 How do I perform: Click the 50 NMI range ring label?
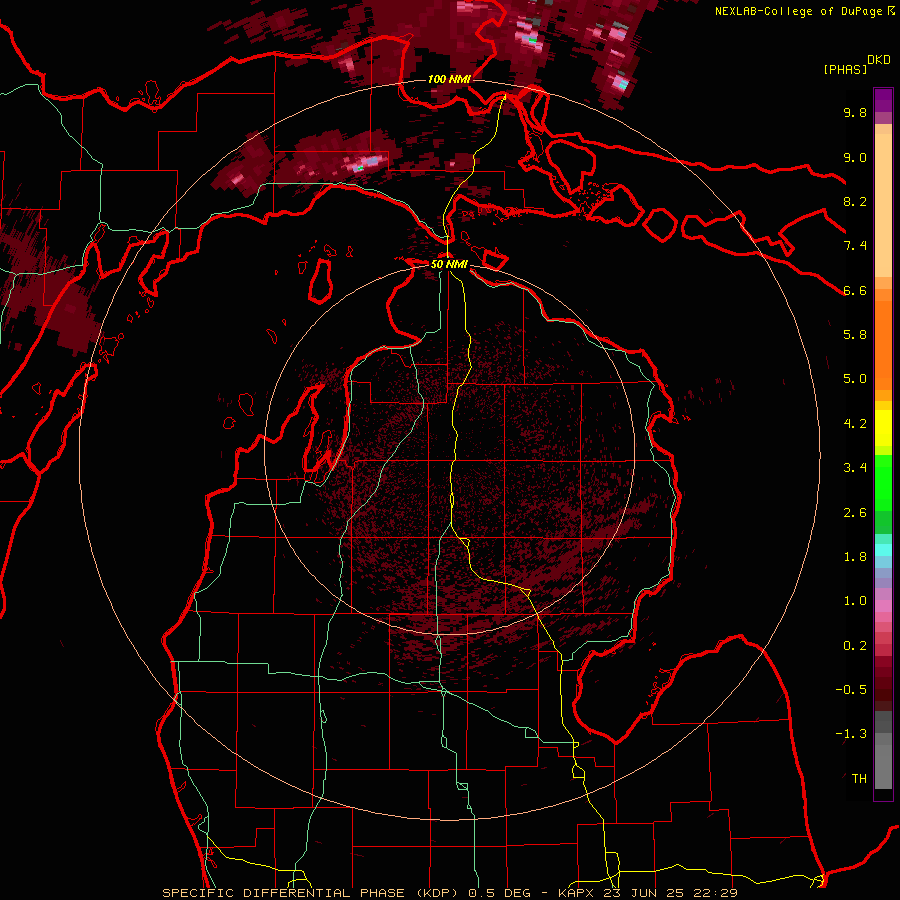449,264
